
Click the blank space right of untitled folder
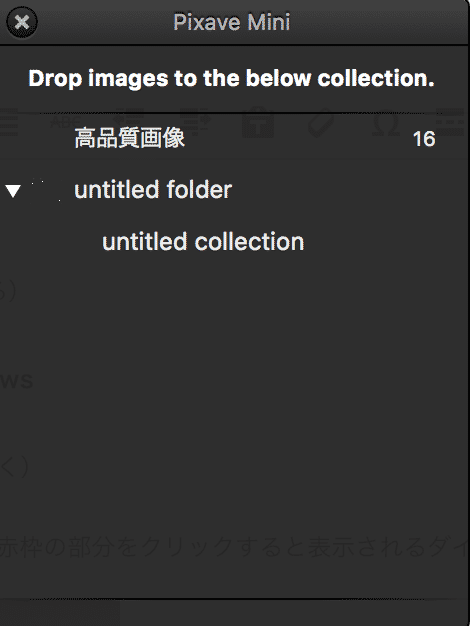(350, 190)
